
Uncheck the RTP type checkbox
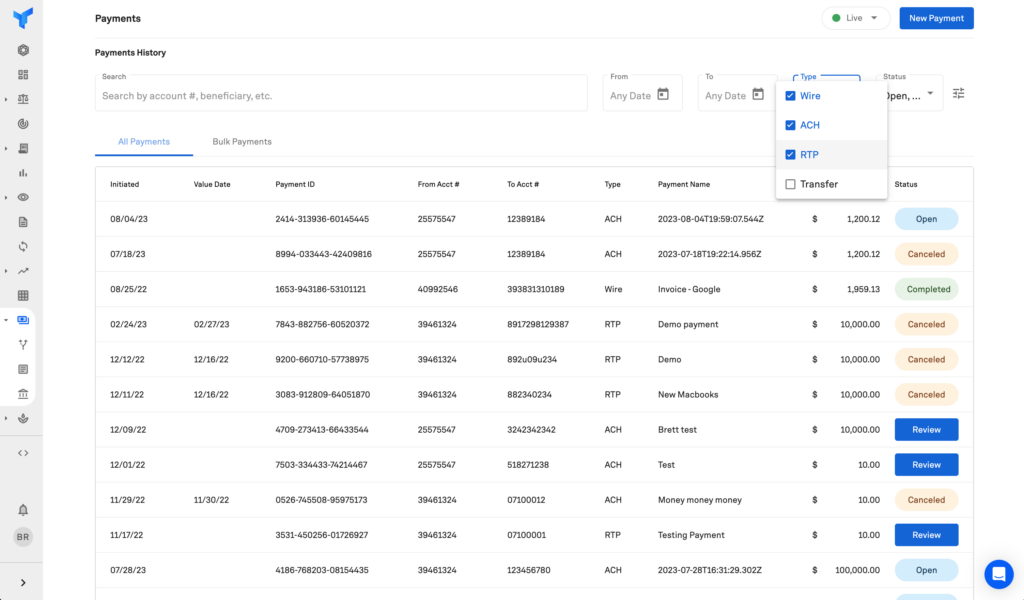click(x=790, y=155)
